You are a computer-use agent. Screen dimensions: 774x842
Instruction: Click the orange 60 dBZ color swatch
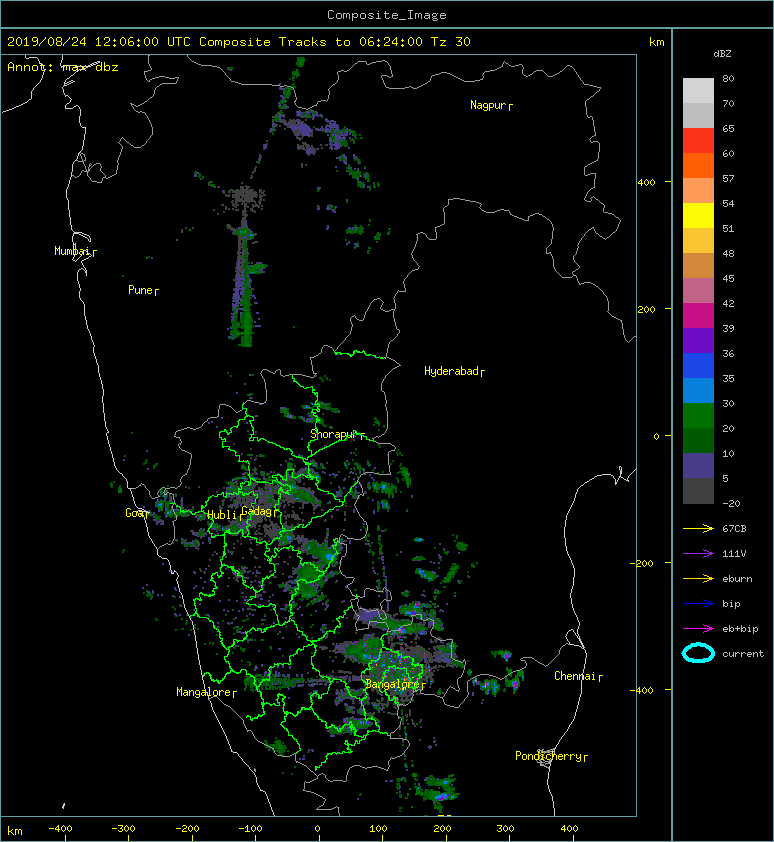[698, 165]
